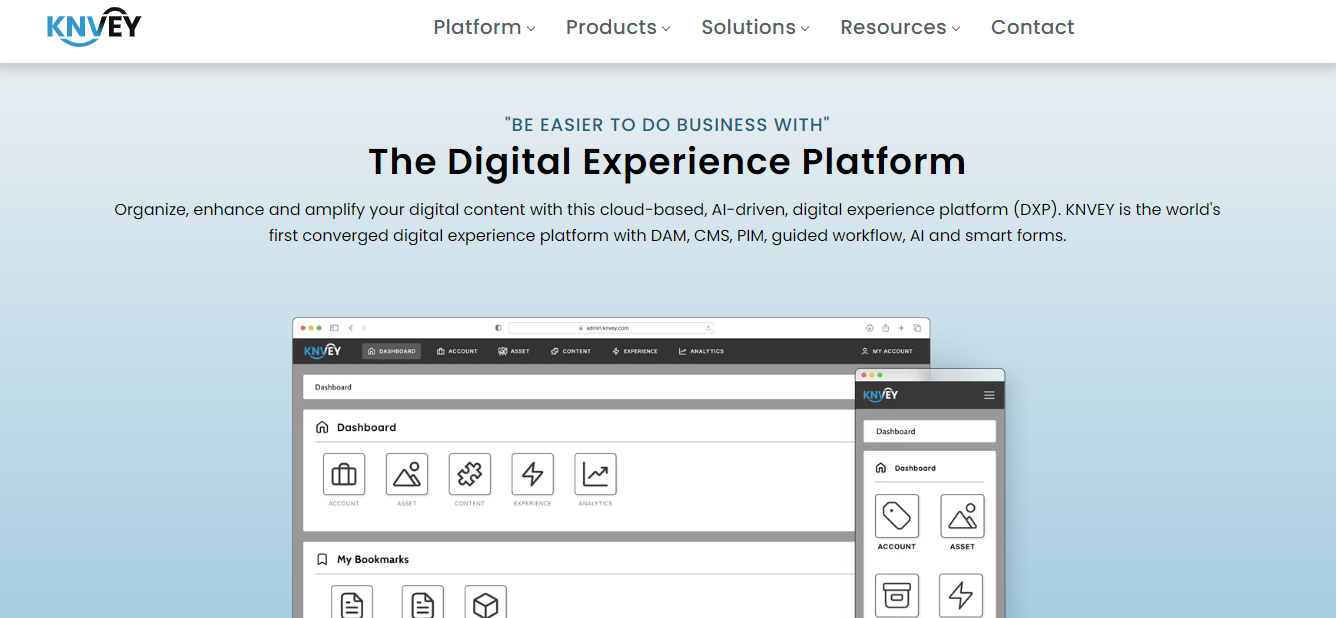Click the plus new-tab icon in mockup browser
The image size is (1336, 618).
tap(901, 328)
